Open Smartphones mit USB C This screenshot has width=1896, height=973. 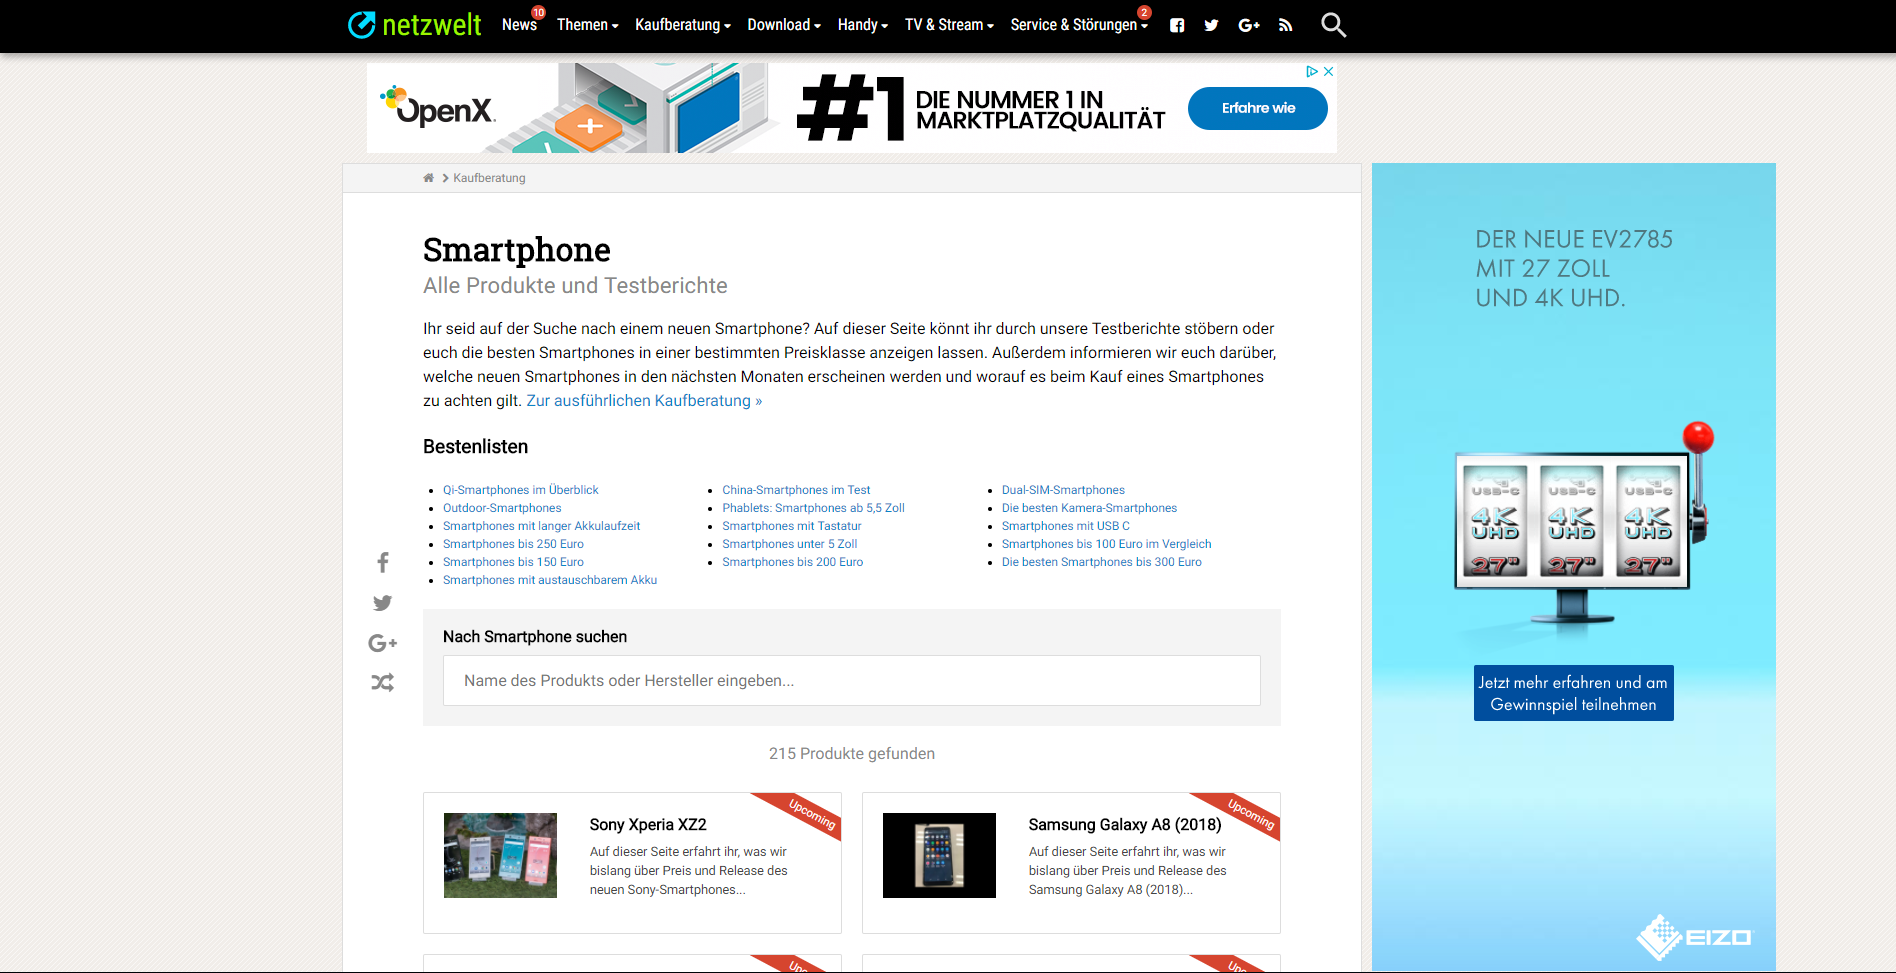1066,526
